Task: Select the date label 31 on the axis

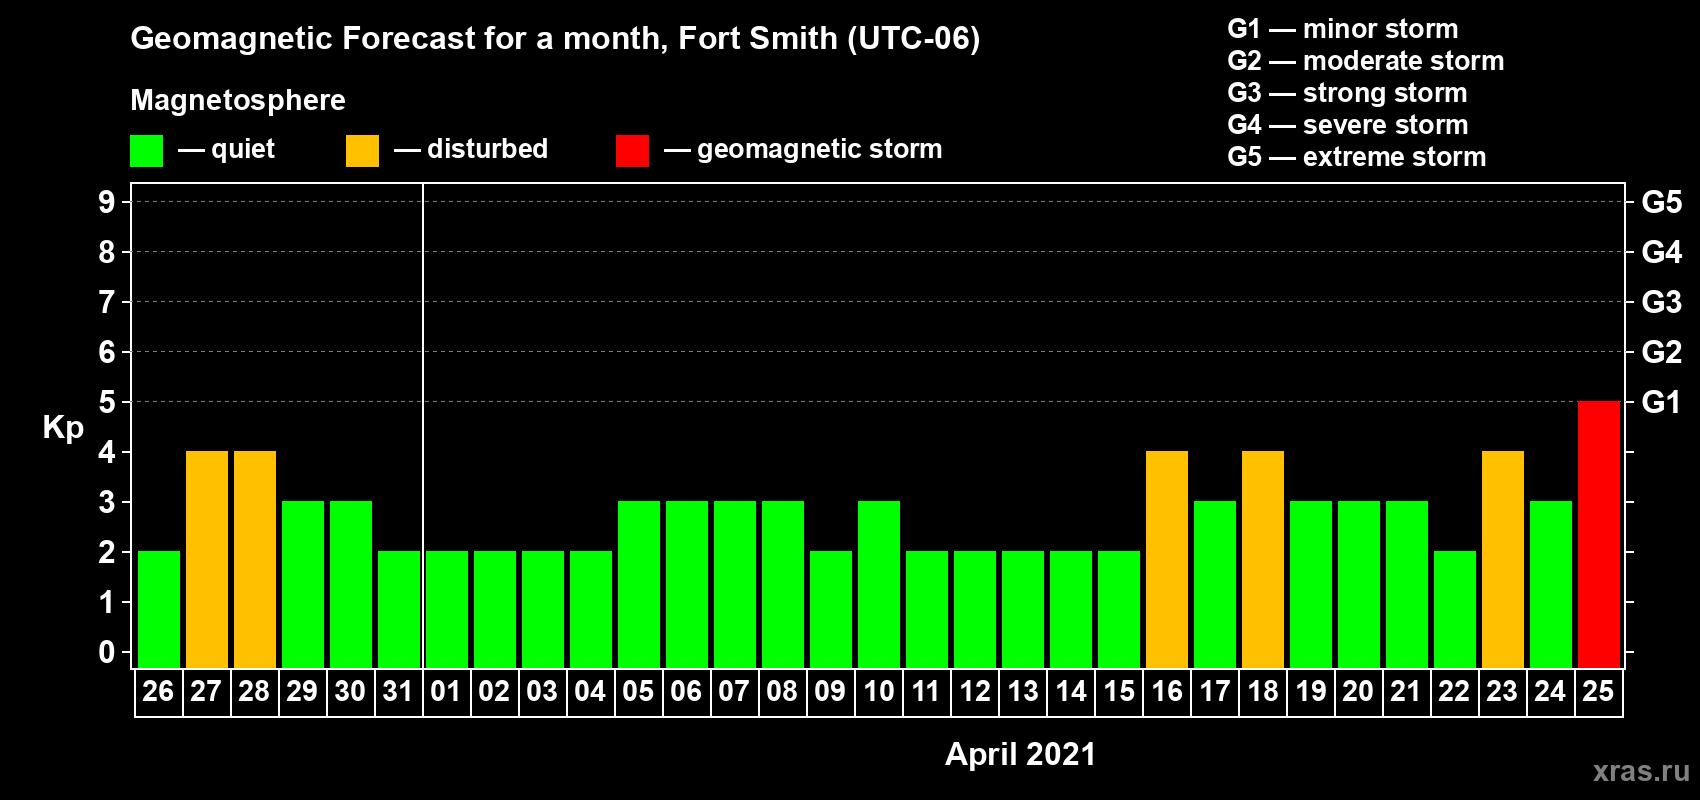Action: pos(398,692)
